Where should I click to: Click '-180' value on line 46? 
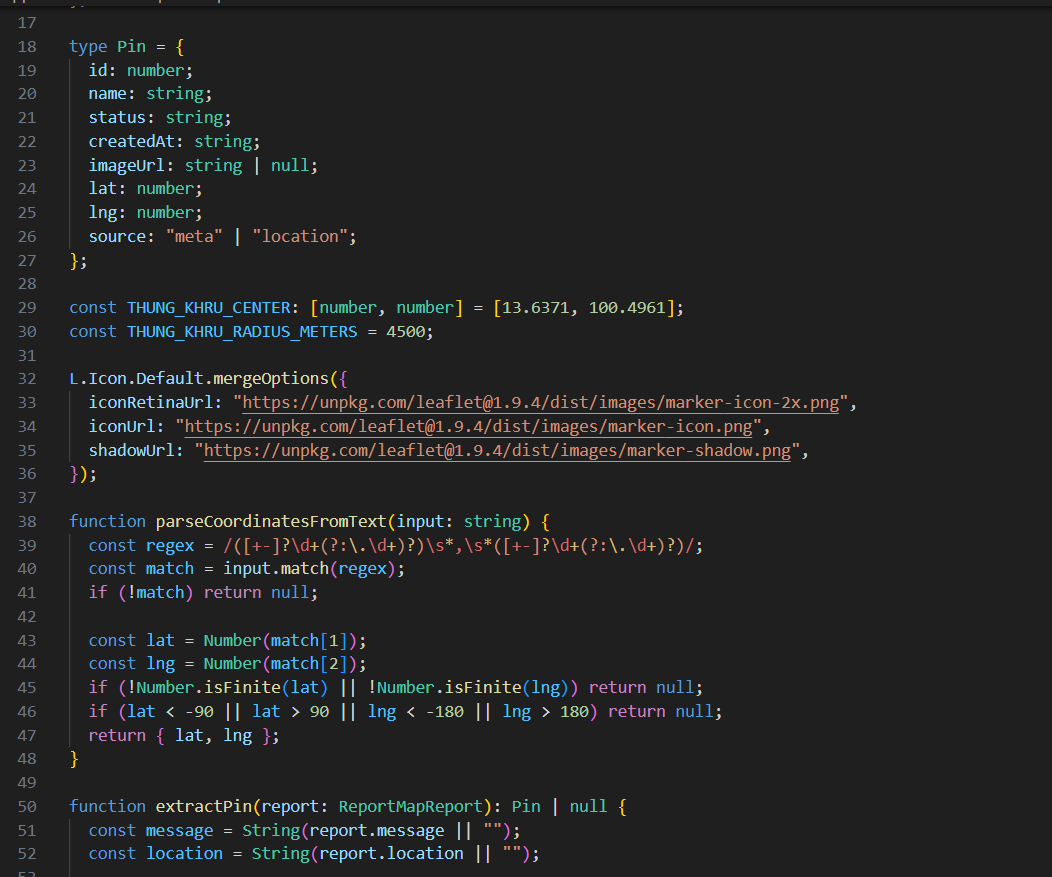pos(445,712)
